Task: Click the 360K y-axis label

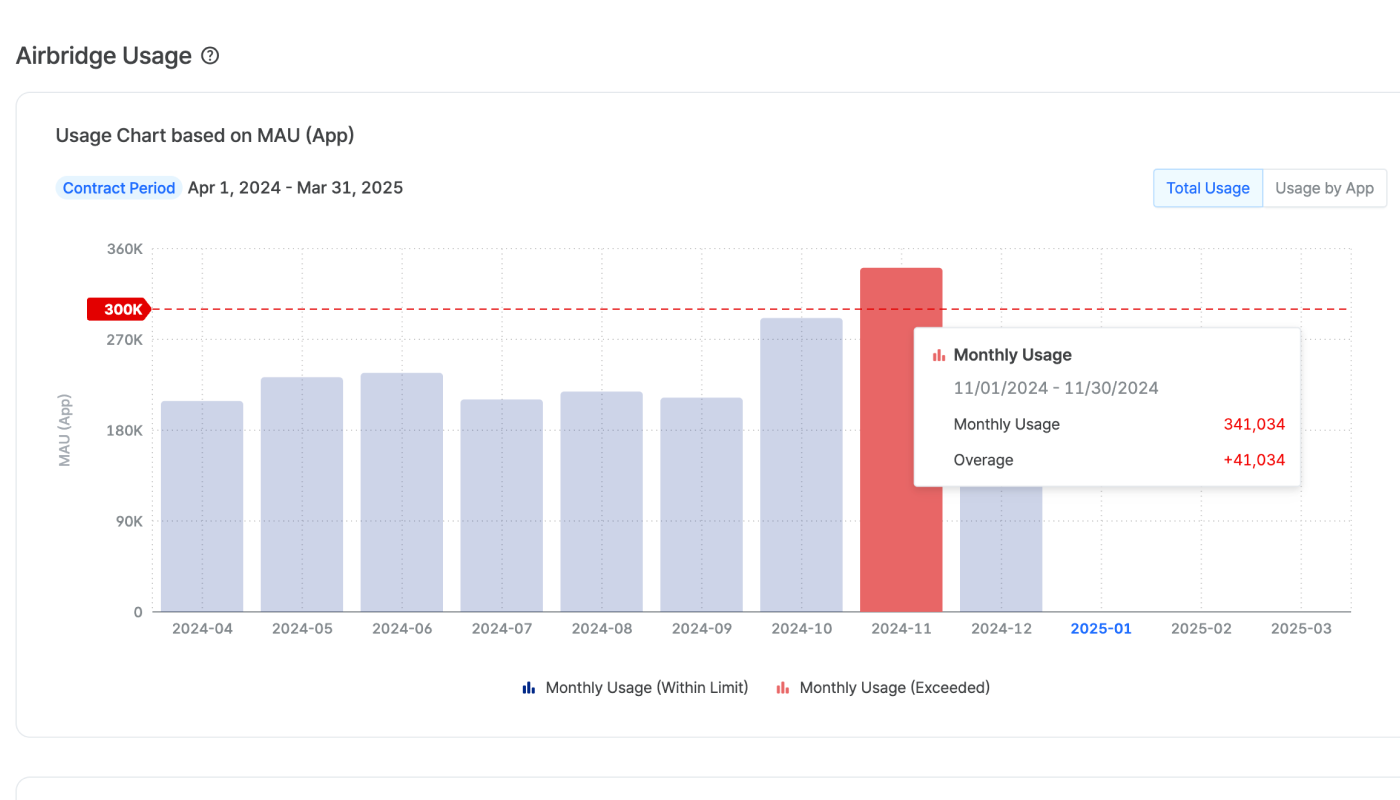Action: point(125,248)
